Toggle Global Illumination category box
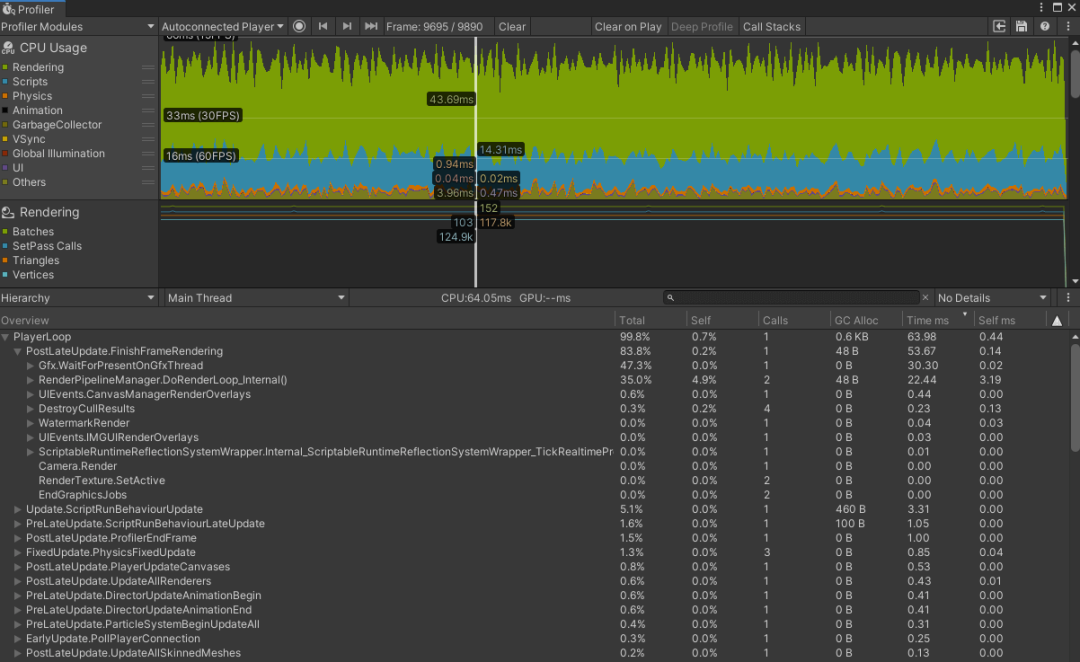The image size is (1080, 662). pyautogui.click(x=6, y=154)
